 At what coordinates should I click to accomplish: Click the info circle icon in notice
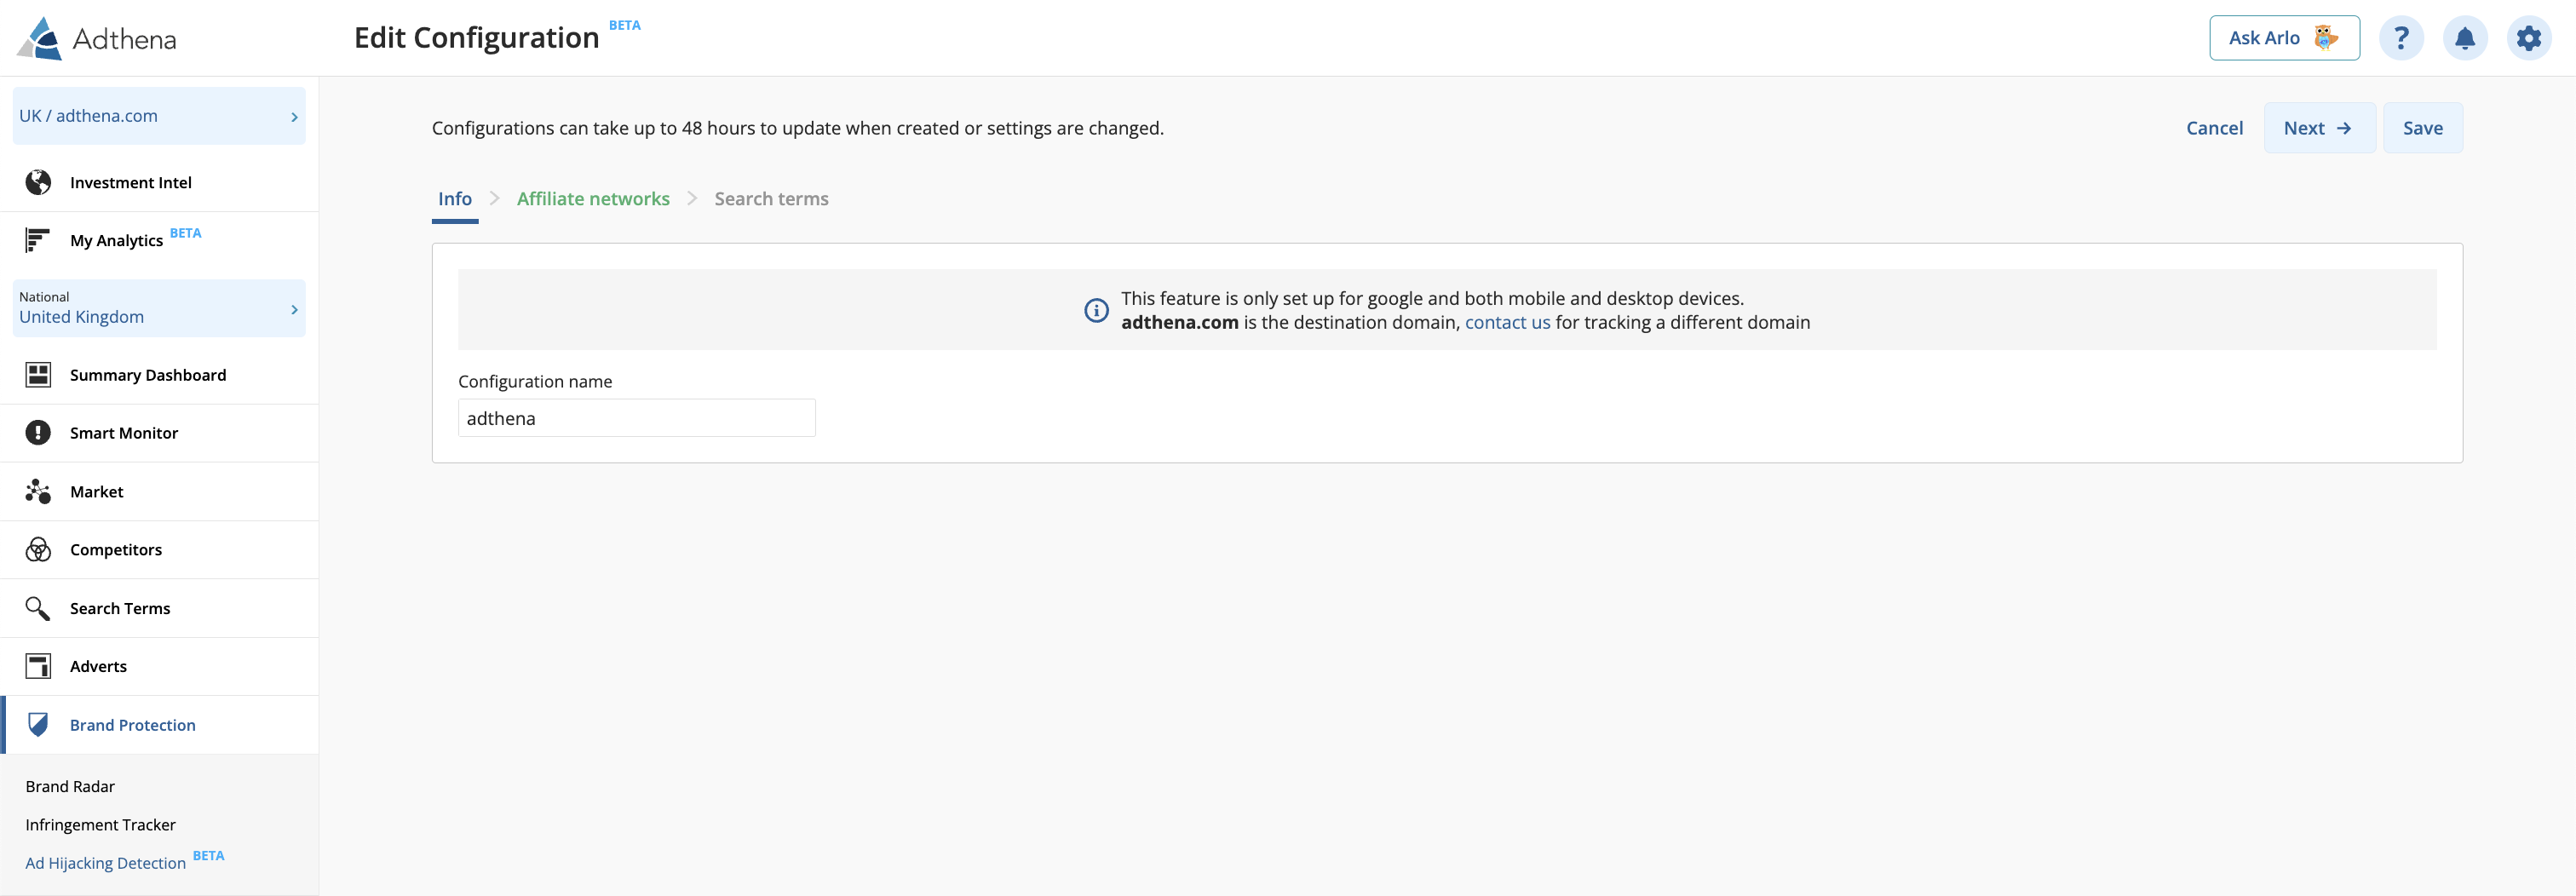point(1096,310)
